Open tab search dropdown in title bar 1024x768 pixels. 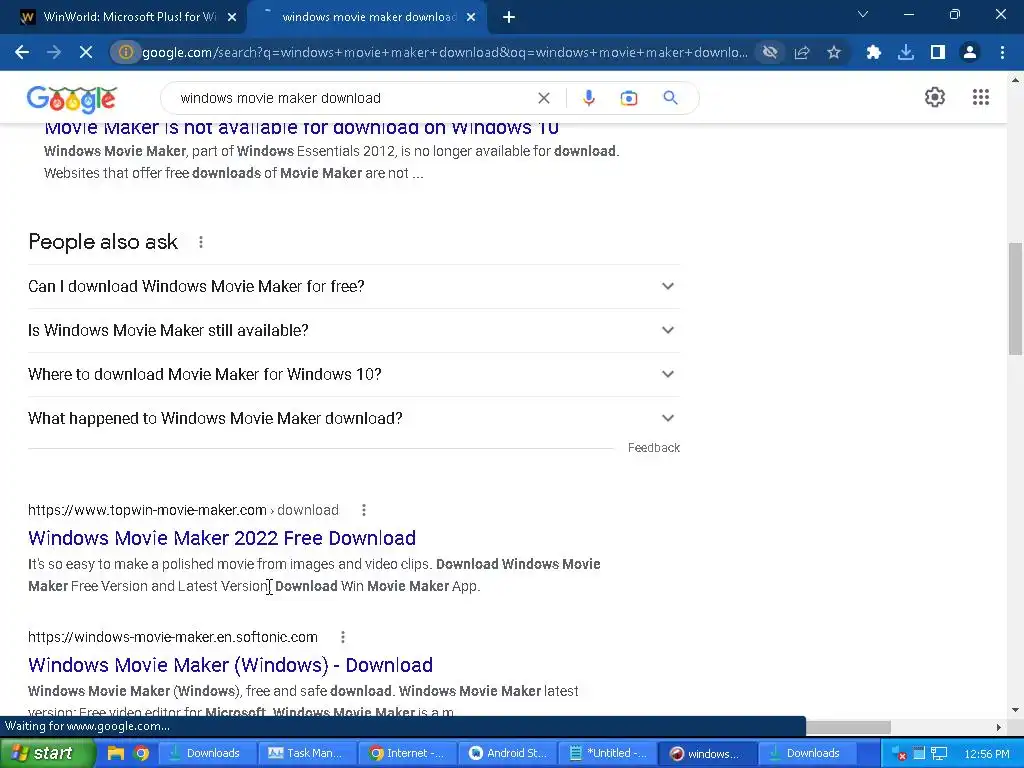click(863, 14)
